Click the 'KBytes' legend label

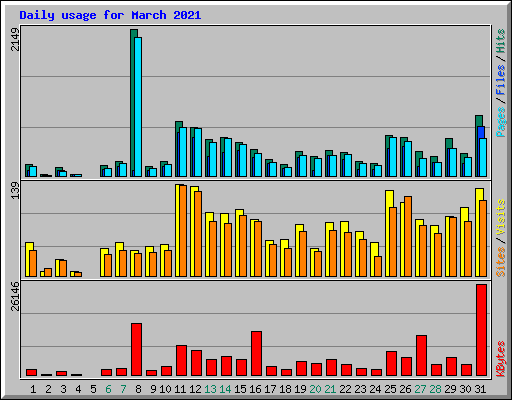pyautogui.click(x=500, y=359)
